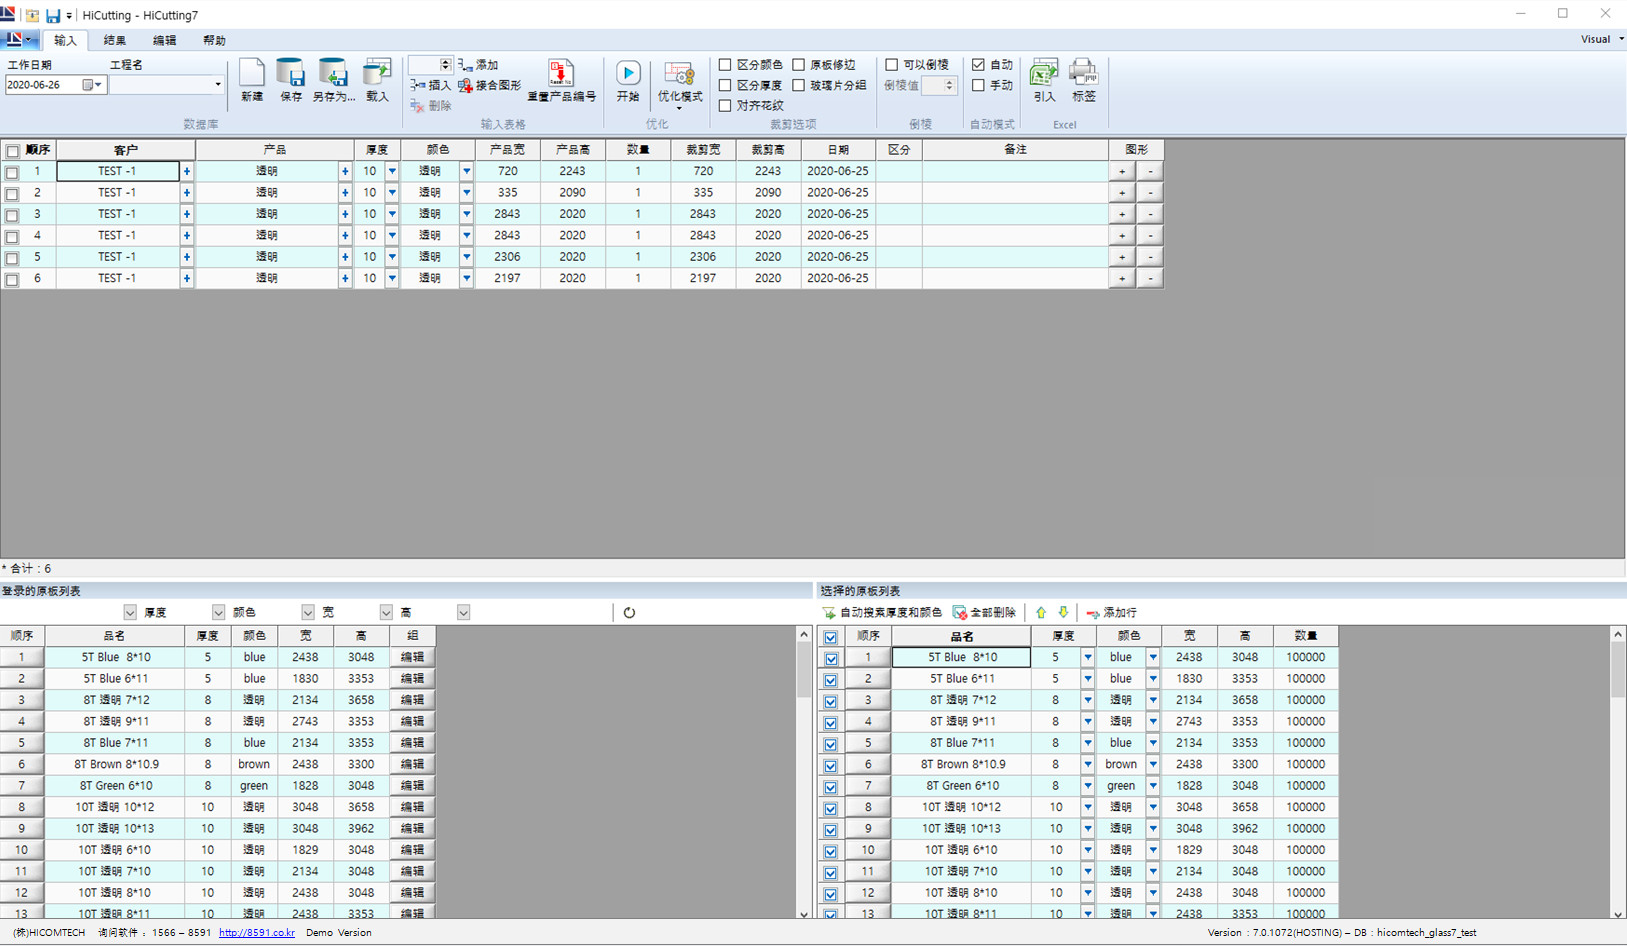Move selected sheet up with yellow arrow
The image size is (1627, 946).
click(1041, 613)
